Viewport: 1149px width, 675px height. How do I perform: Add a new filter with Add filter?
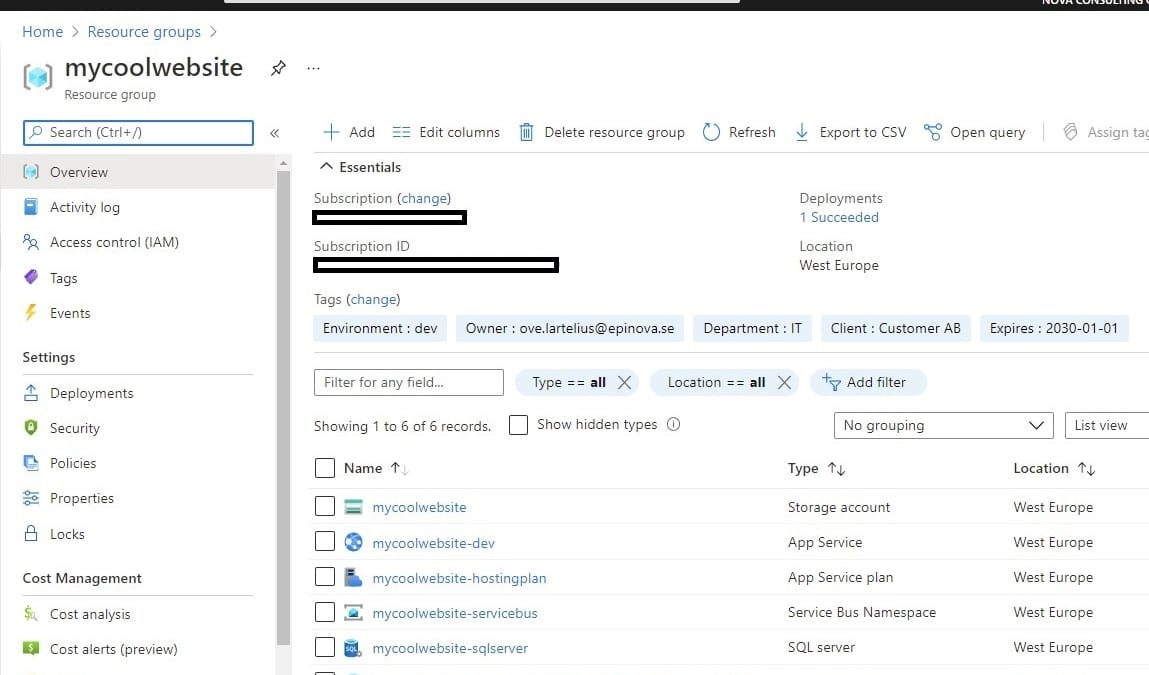(x=868, y=381)
